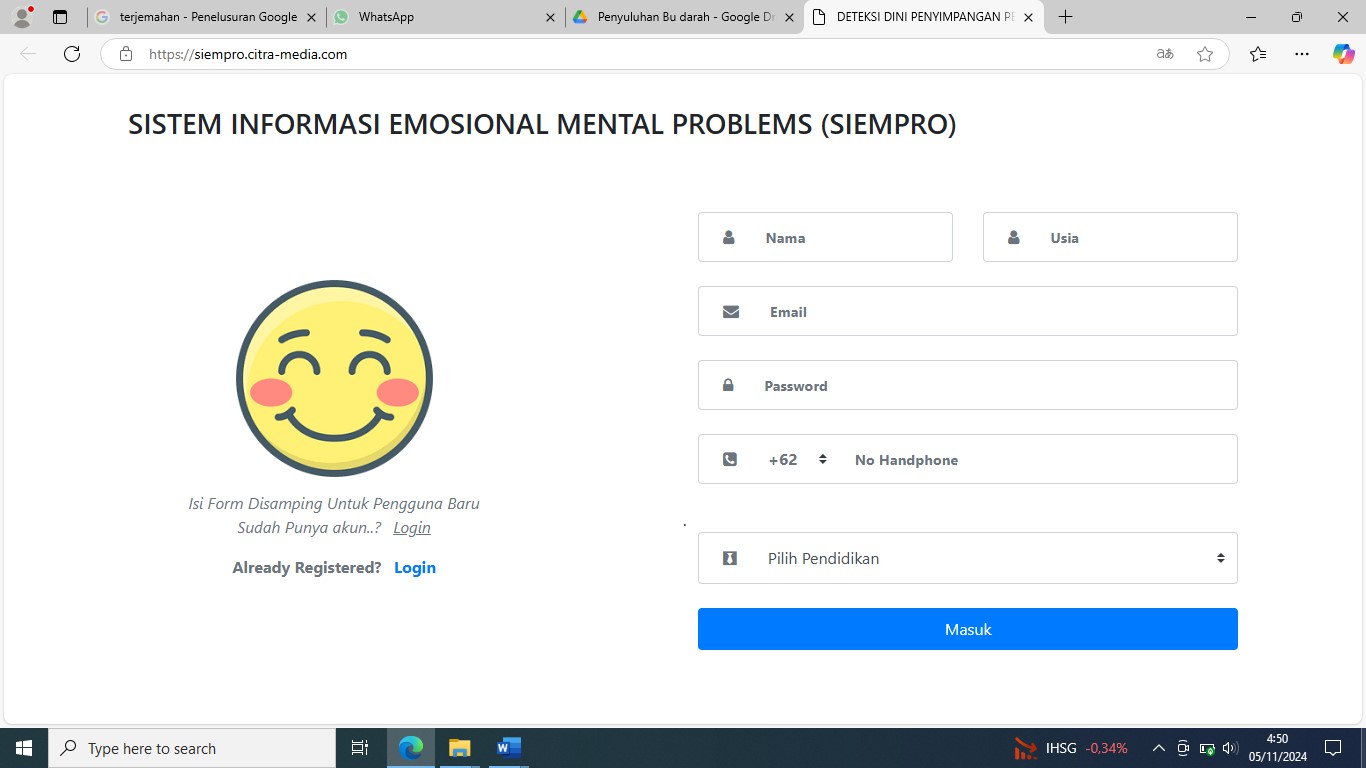Add page to favorites star icon
1366x768 pixels.
tap(1205, 54)
